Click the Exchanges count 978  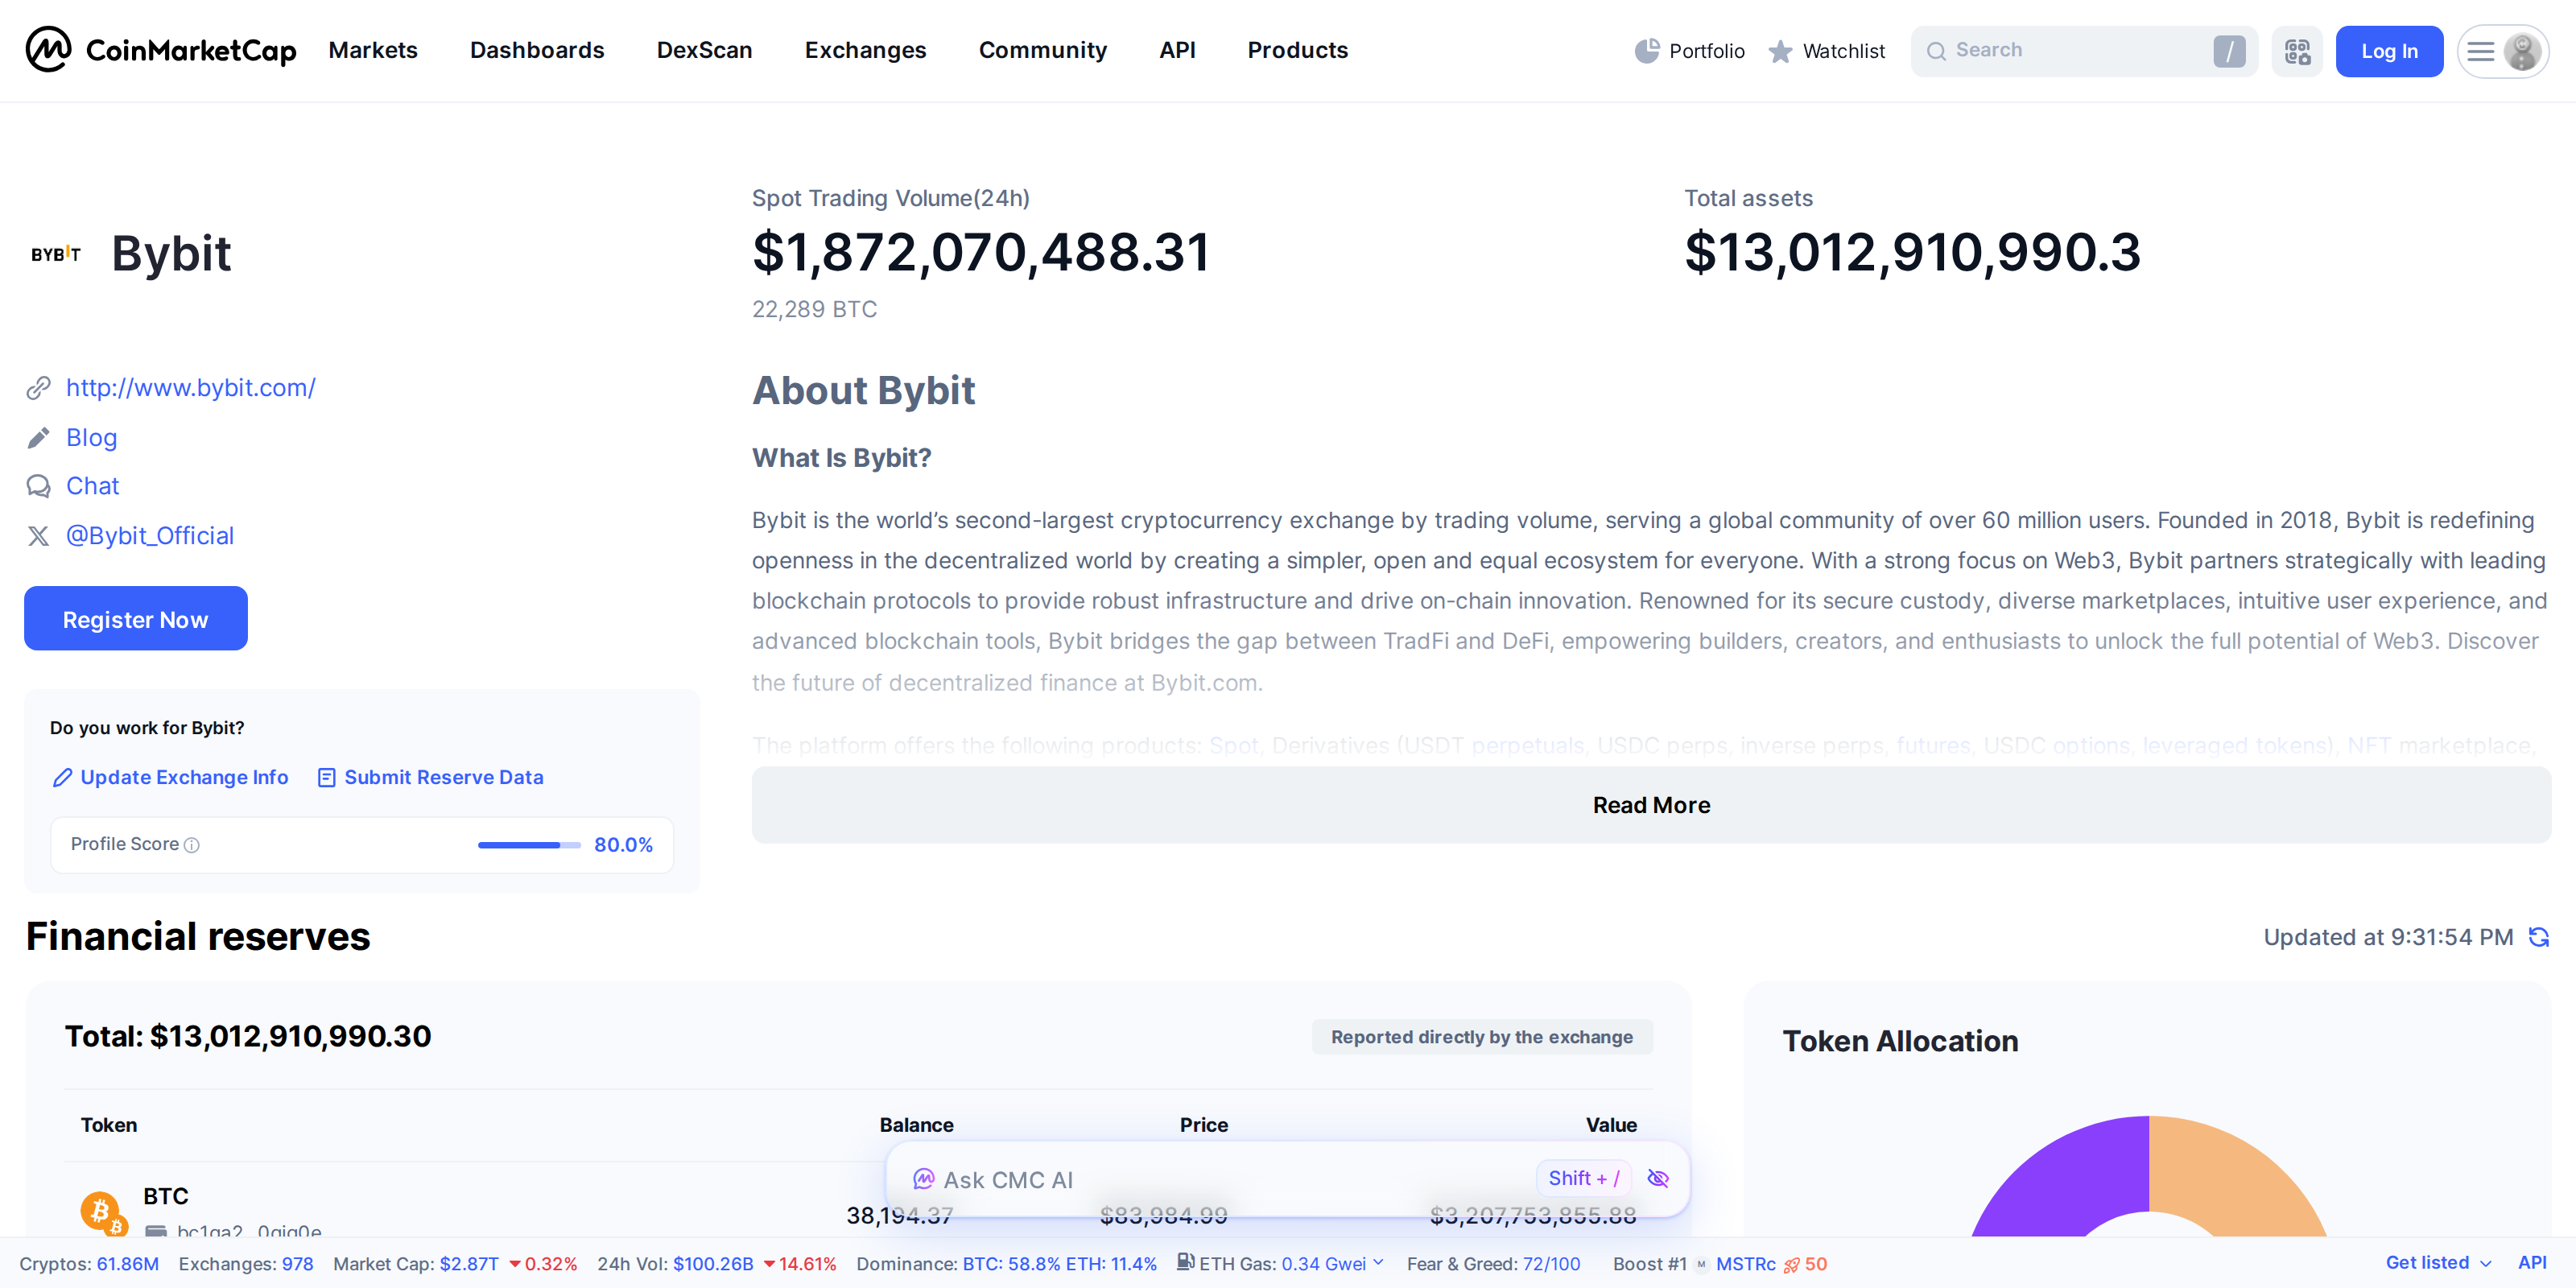(x=298, y=1264)
